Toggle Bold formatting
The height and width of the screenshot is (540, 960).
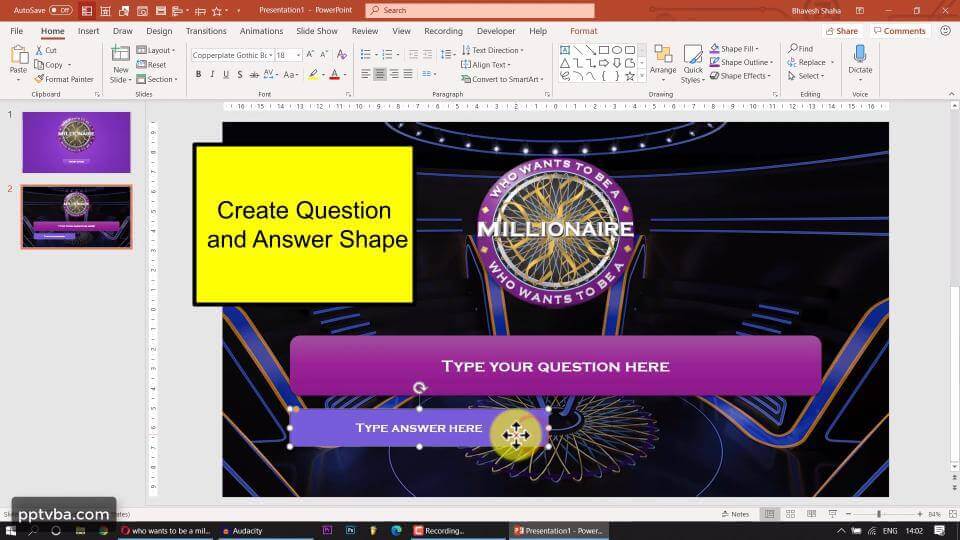[198, 74]
